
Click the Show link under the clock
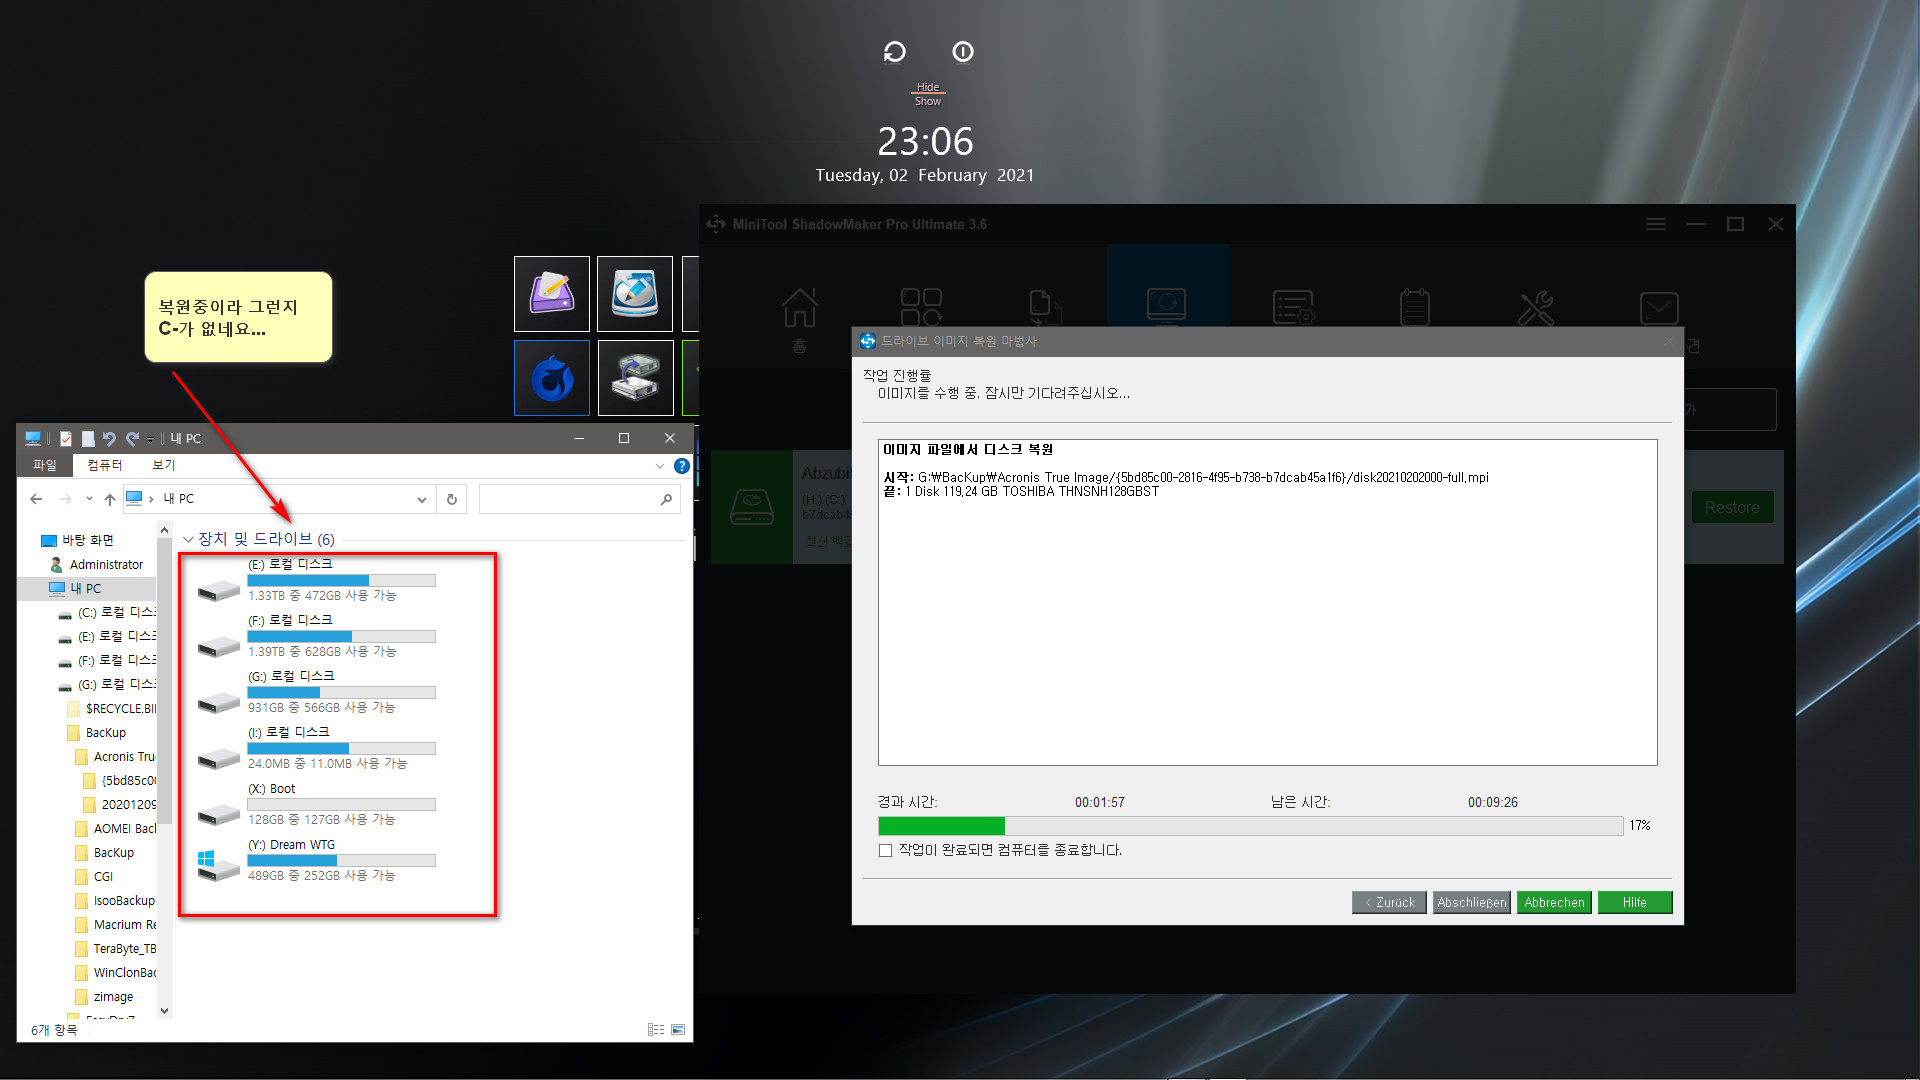pos(928,101)
